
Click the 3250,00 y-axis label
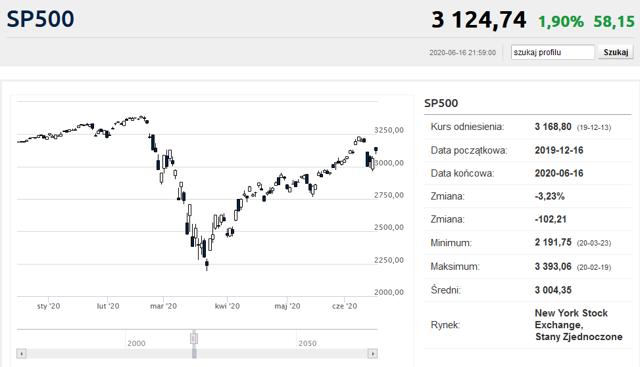point(389,130)
